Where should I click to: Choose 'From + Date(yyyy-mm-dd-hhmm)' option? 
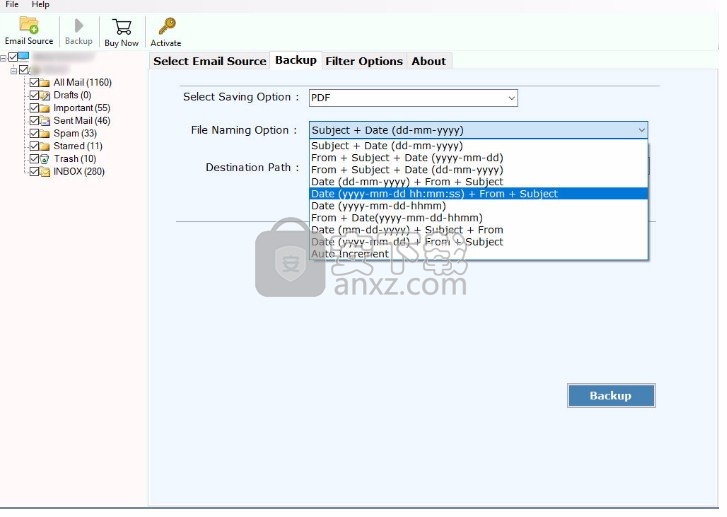click(478, 218)
